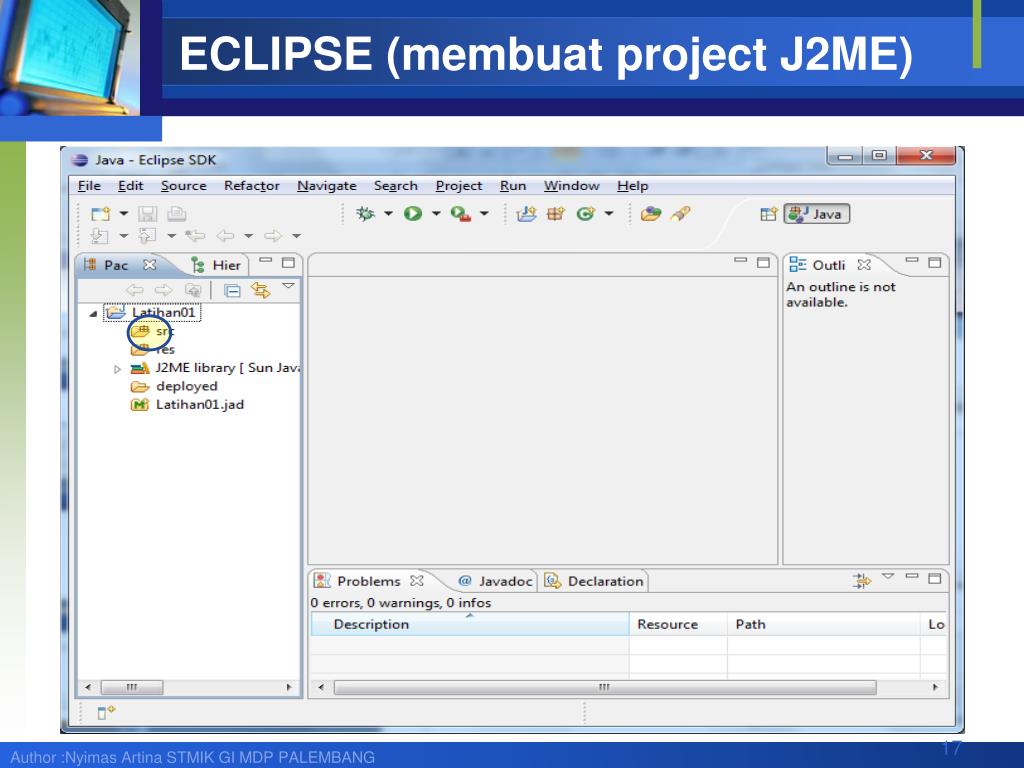Viewport: 1024px width, 768px height.
Task: Open the Run menu
Action: pos(513,185)
